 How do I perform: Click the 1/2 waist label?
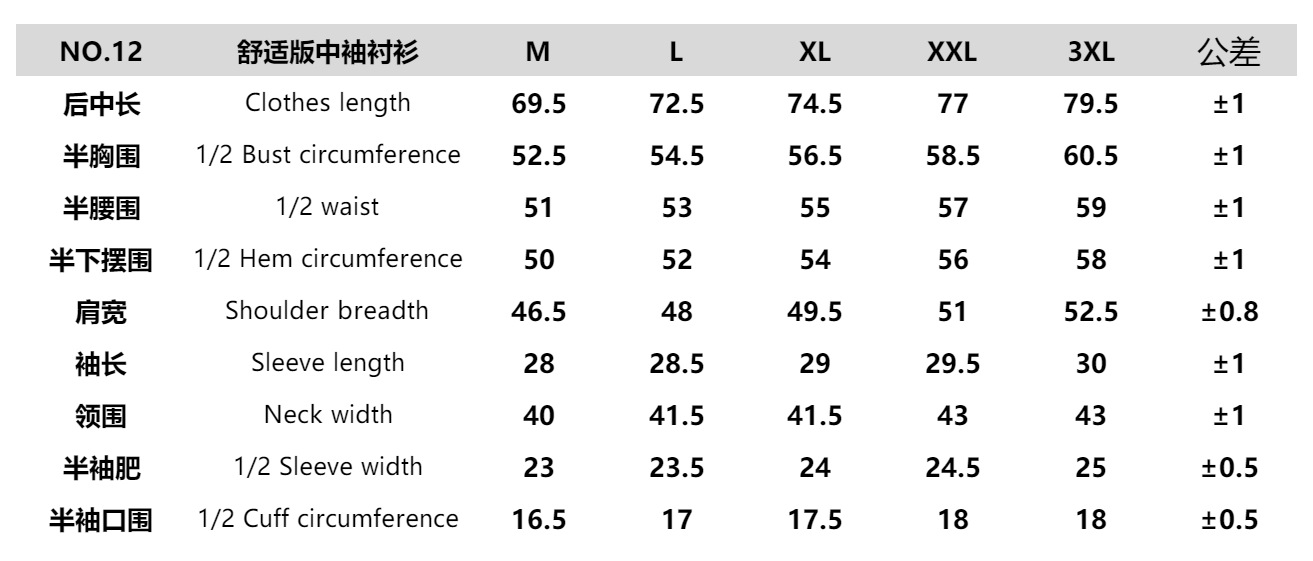pos(328,208)
